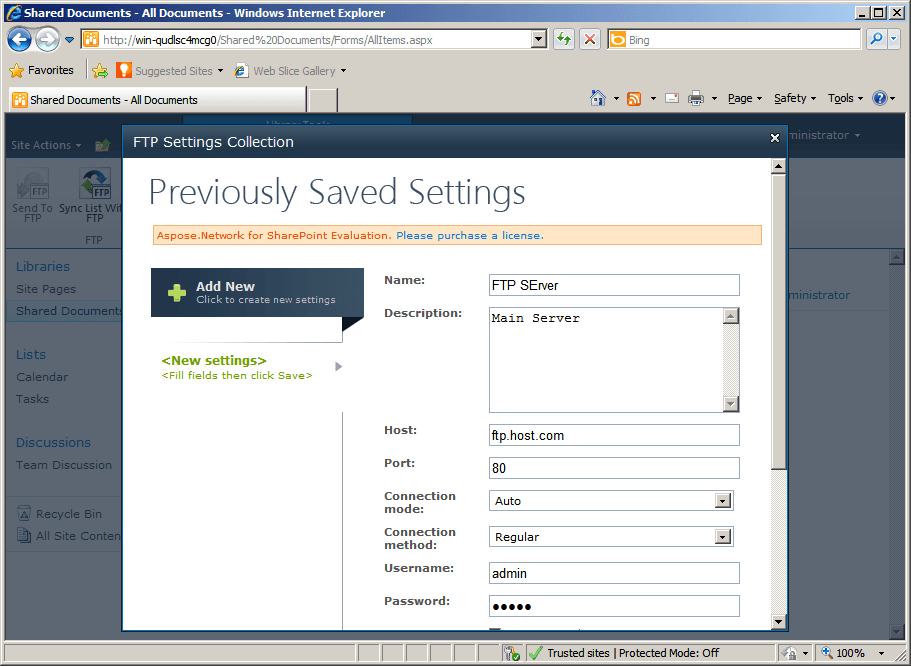Click the Username field with admin
Screen dimensions: 911x666
pos(614,573)
